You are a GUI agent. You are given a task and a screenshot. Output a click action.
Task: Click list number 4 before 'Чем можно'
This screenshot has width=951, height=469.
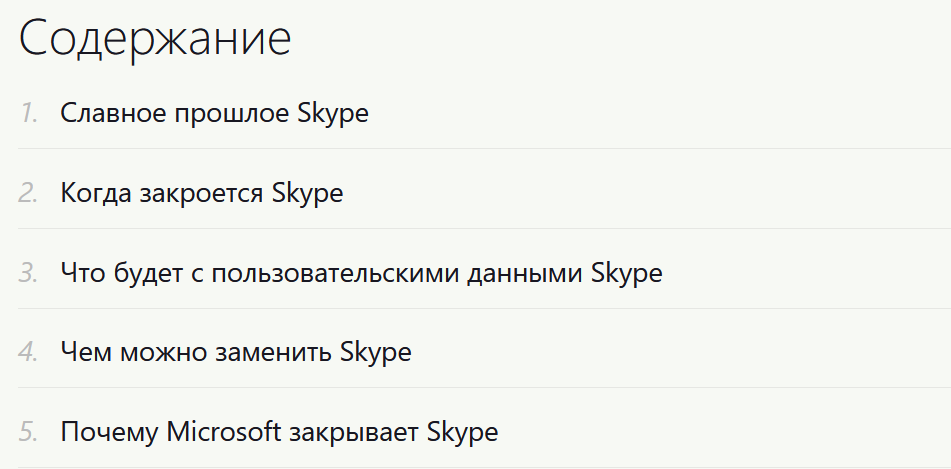29,352
